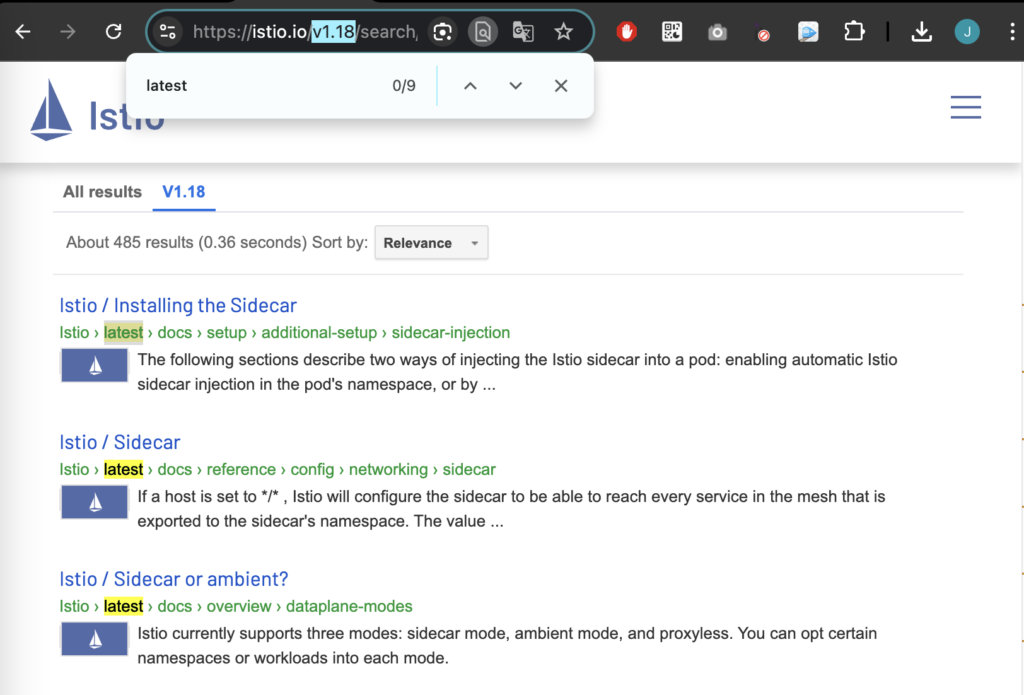Viewport: 1024px width, 695px height.
Task: Show browser downloads
Action: (921, 31)
